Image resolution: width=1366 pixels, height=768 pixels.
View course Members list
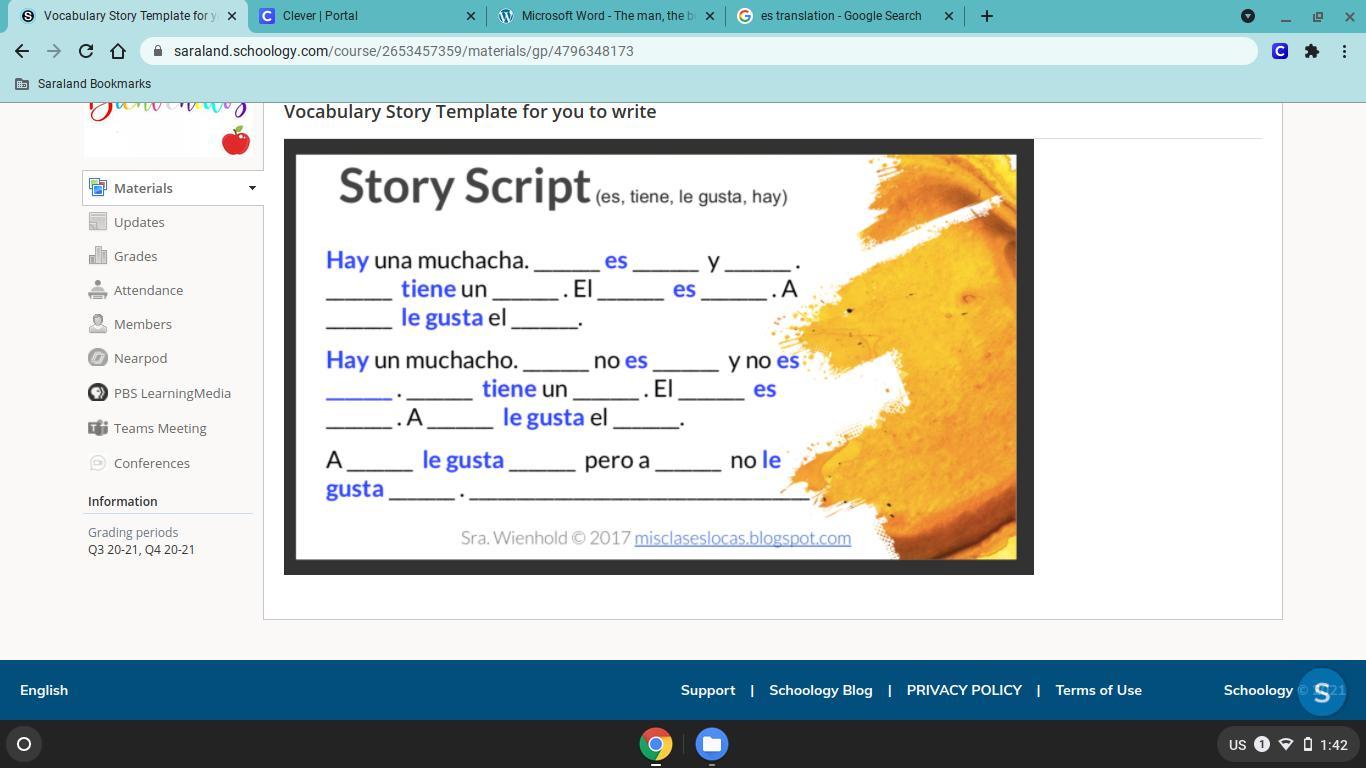(x=142, y=324)
